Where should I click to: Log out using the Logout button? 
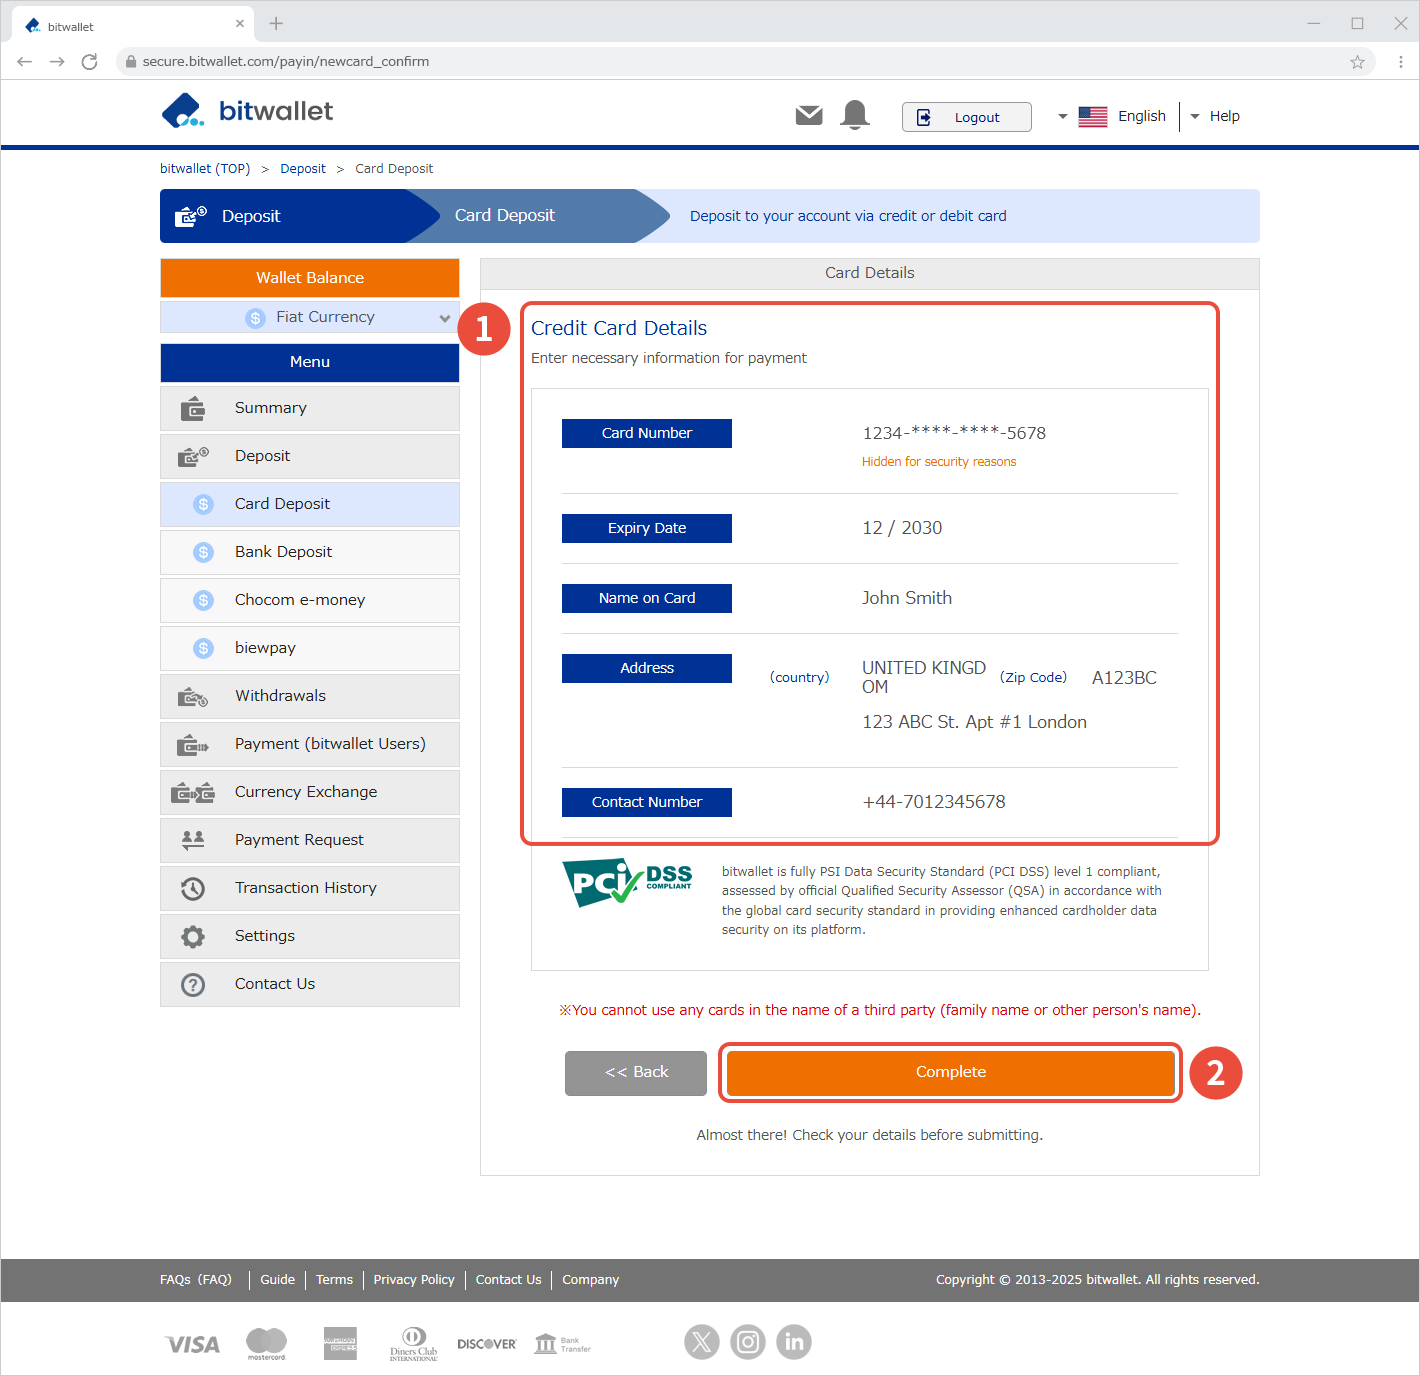tap(966, 117)
